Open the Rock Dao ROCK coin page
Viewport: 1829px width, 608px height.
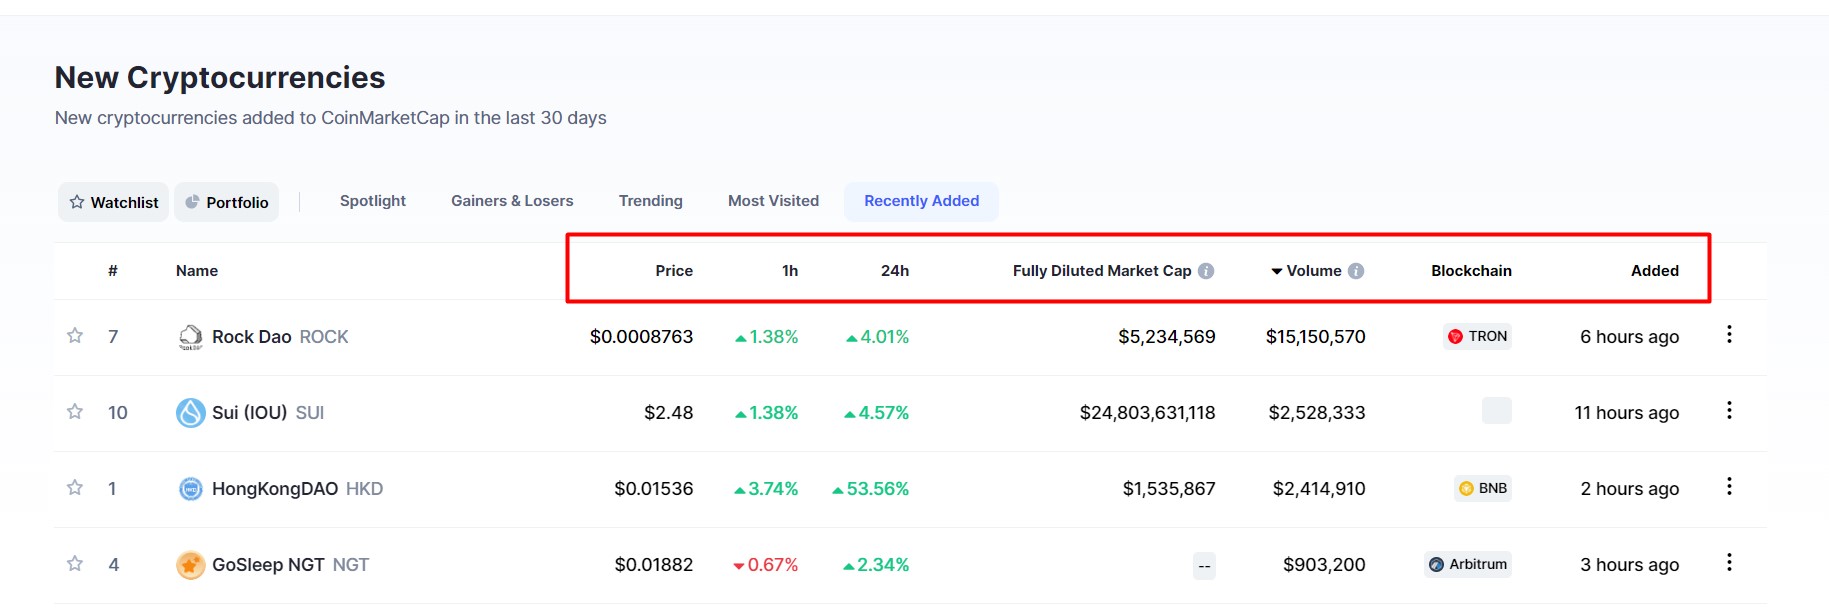(x=280, y=337)
